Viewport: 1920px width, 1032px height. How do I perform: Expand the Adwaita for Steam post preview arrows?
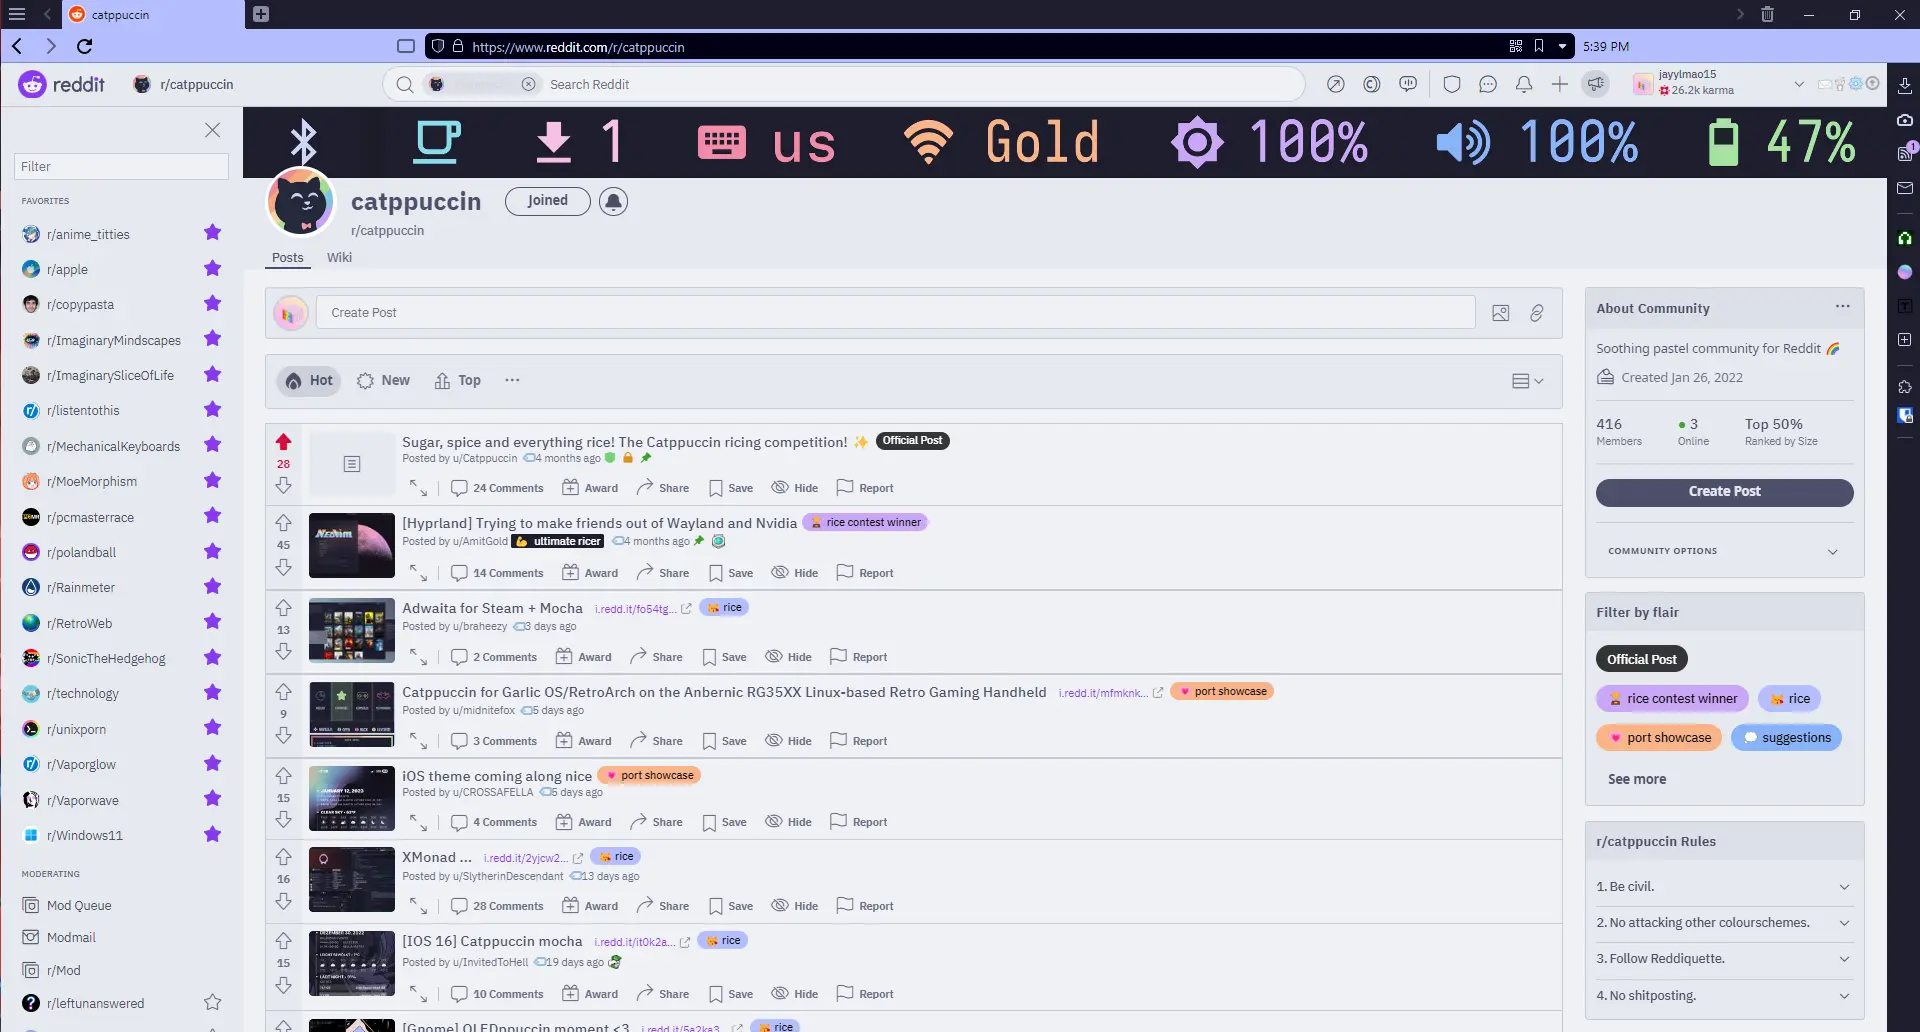pos(418,657)
